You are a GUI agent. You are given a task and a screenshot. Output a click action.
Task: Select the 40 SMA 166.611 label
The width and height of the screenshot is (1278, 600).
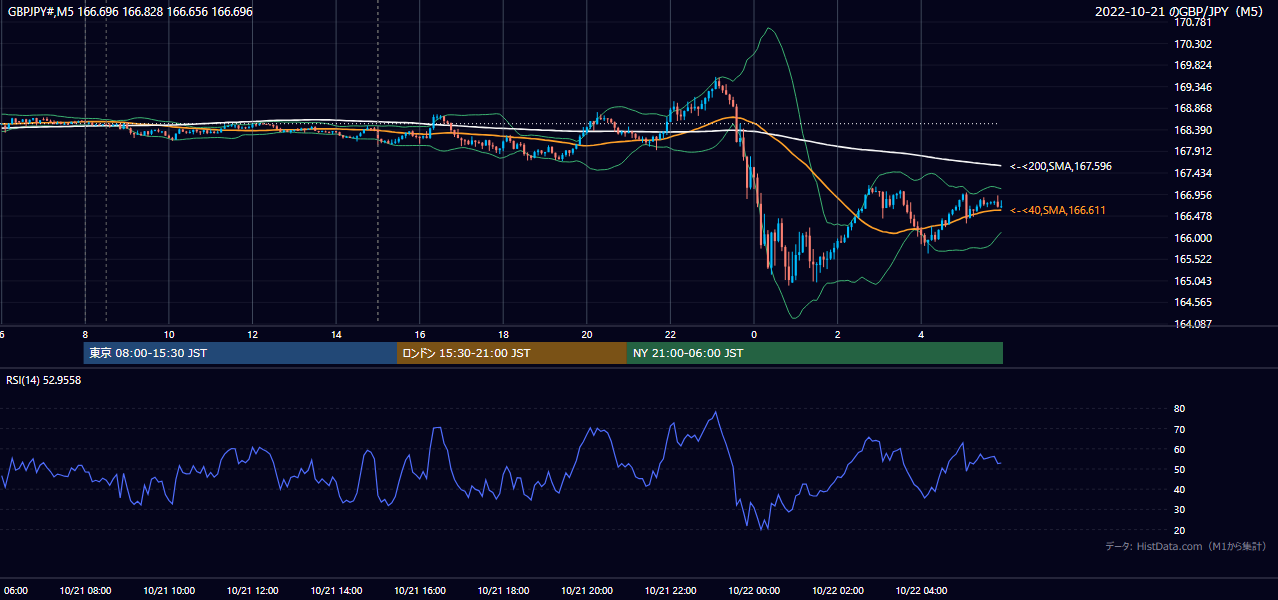click(x=1058, y=210)
